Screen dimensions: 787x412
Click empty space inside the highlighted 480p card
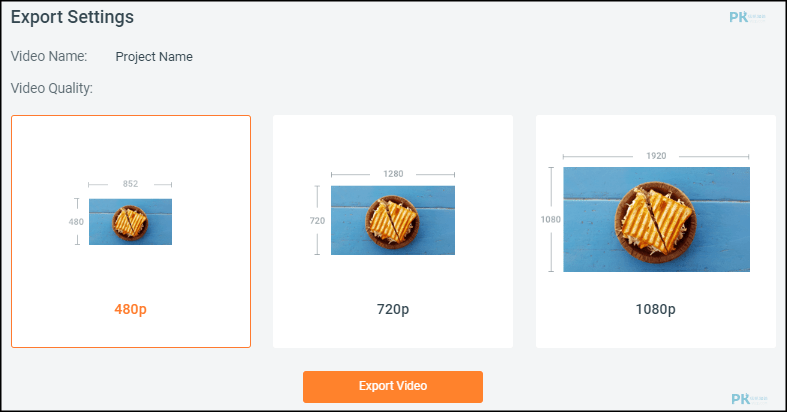click(x=130, y=146)
